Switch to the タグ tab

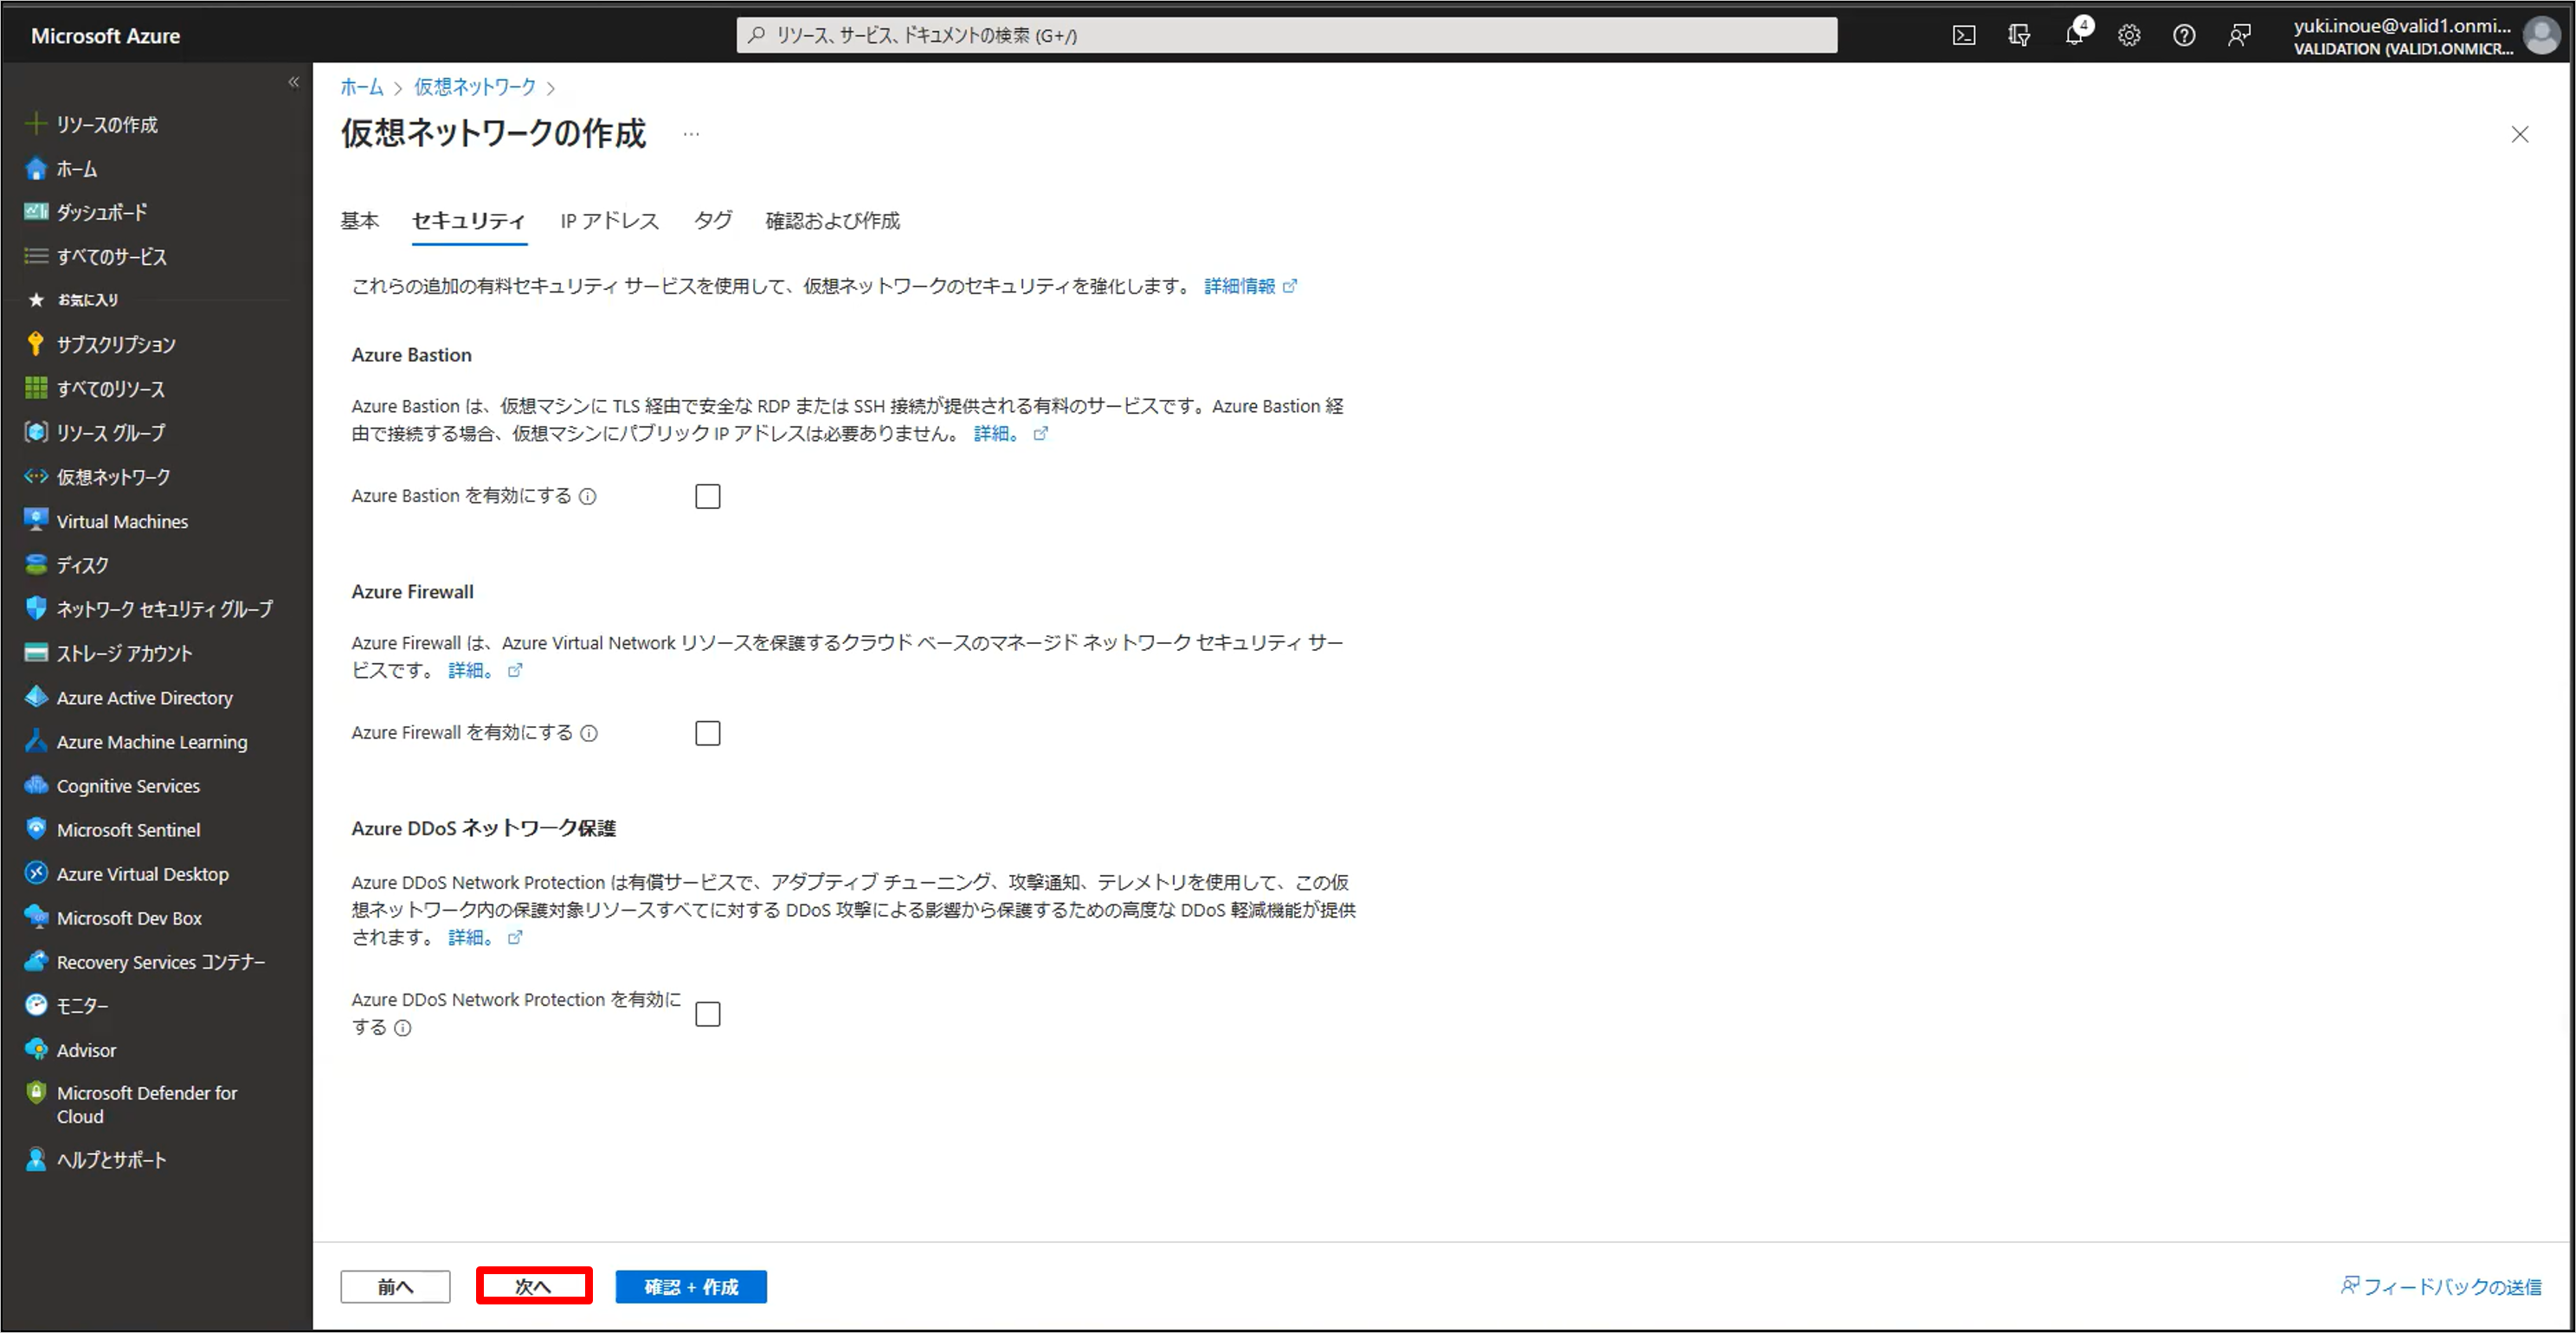tap(713, 221)
